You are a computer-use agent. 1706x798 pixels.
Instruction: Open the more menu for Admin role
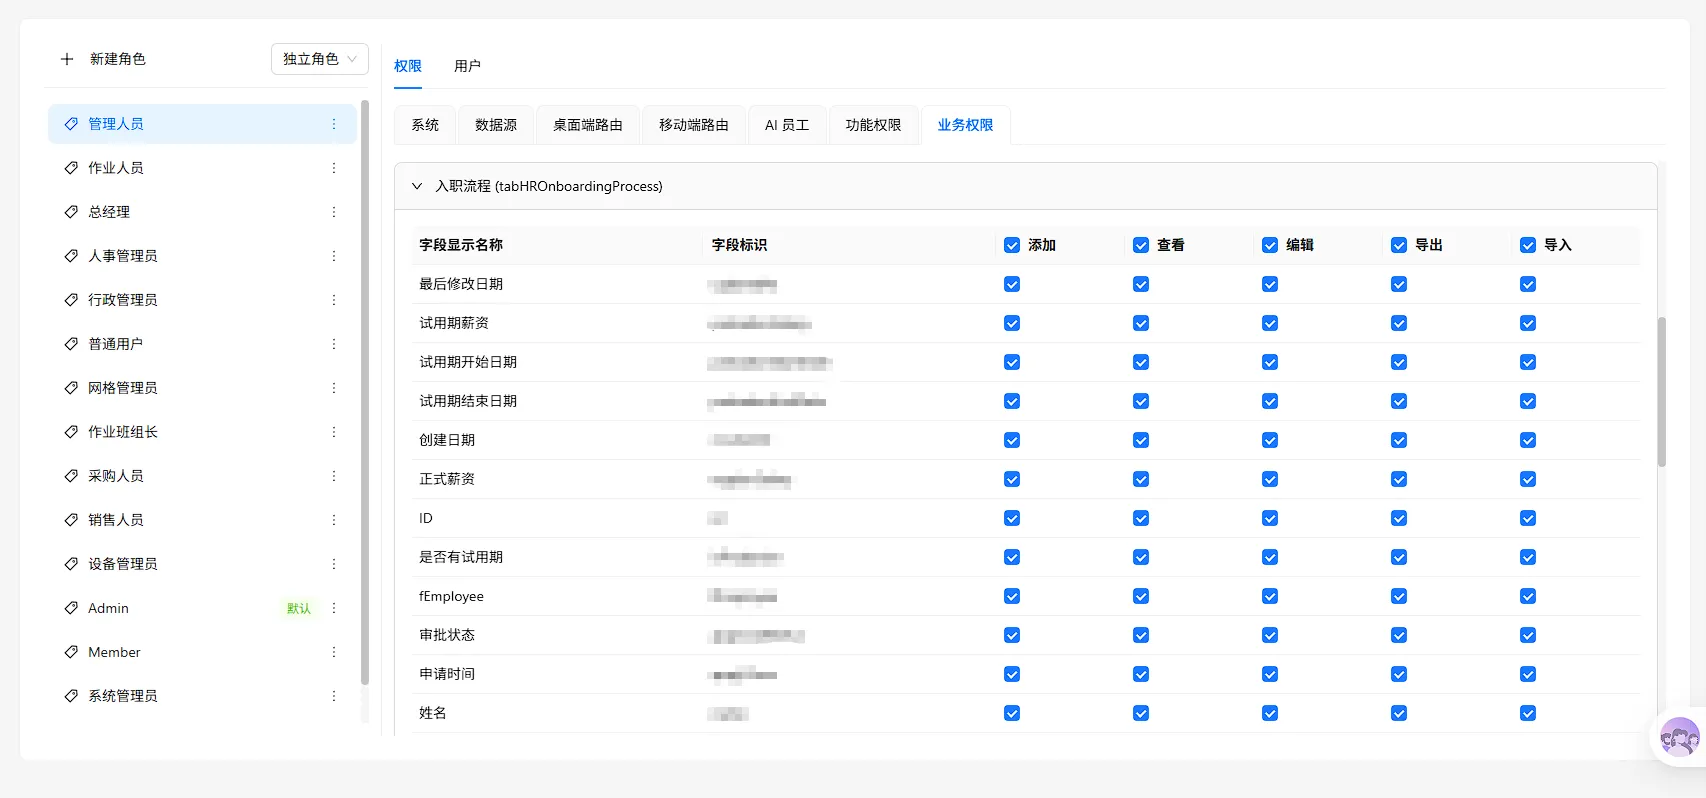point(334,608)
